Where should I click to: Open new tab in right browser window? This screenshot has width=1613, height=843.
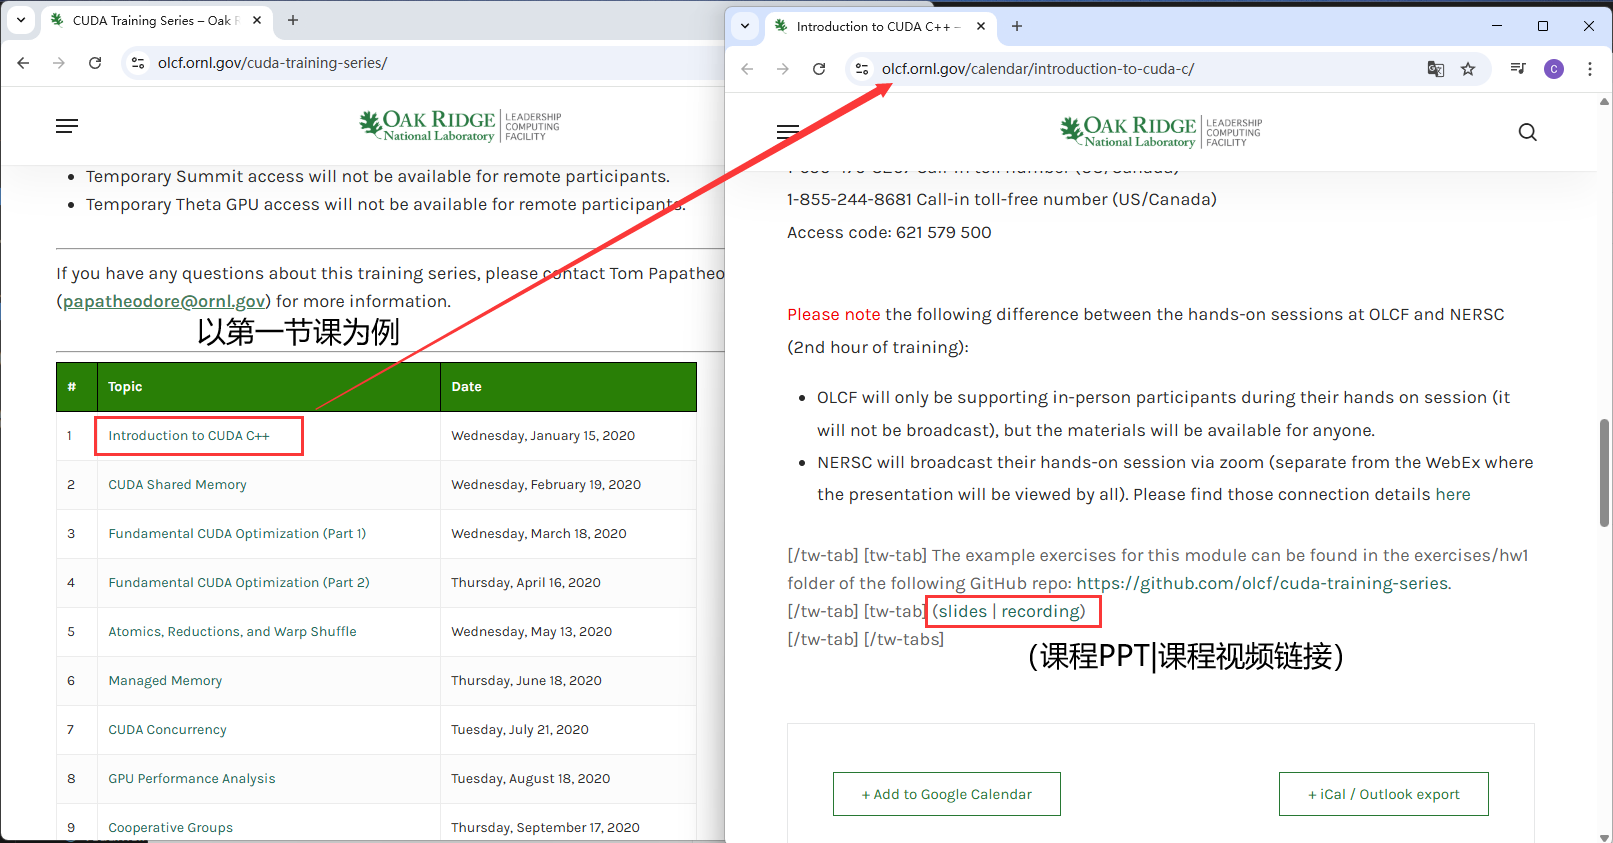[1017, 26]
